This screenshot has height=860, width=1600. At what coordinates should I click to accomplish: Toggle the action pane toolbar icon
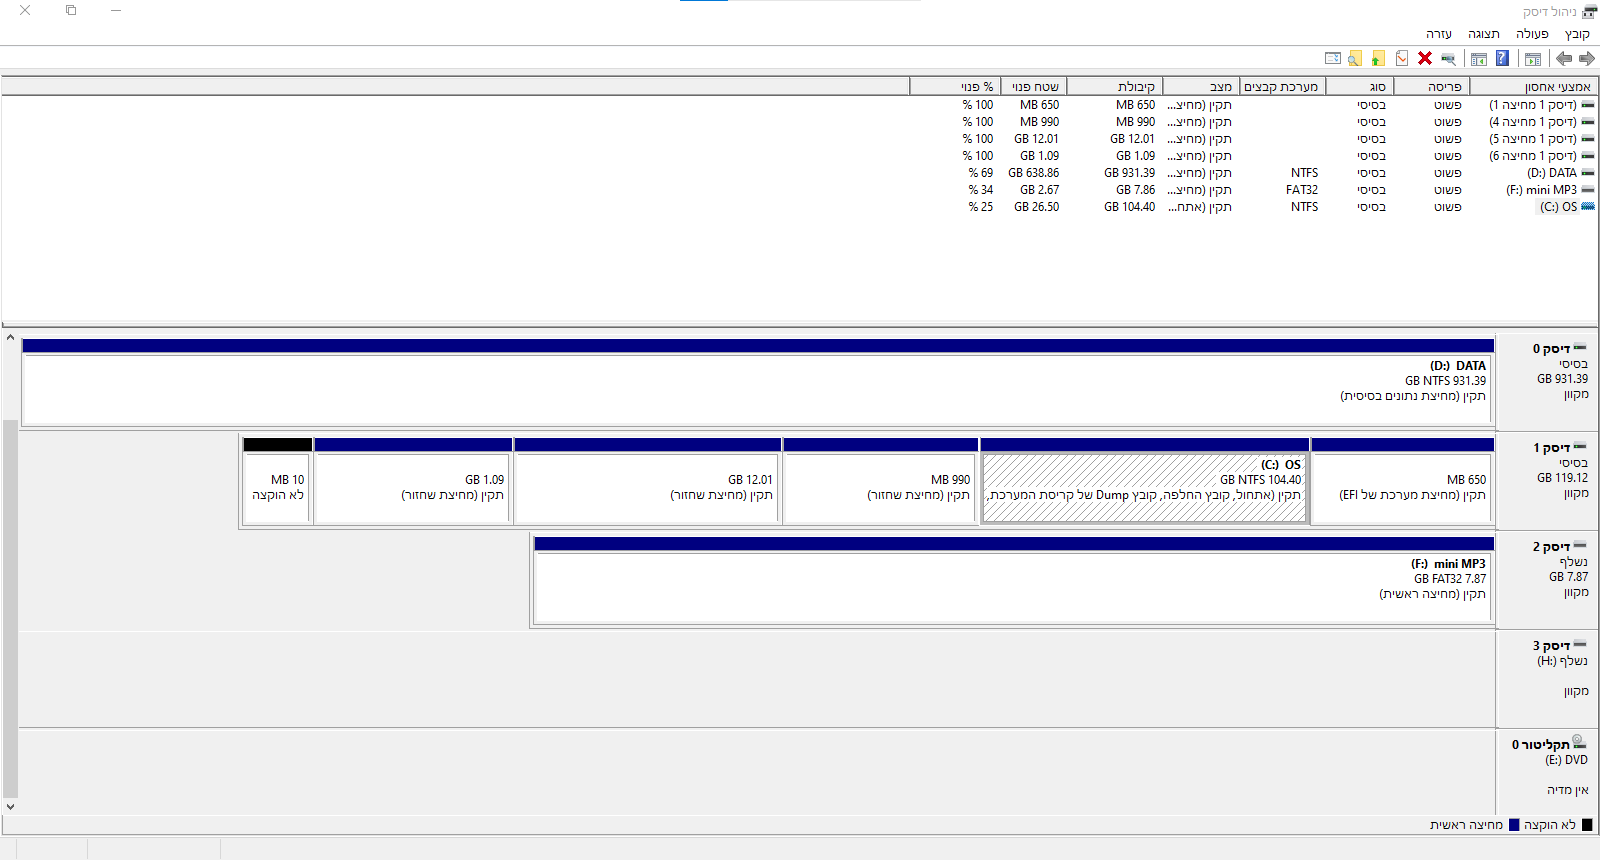pyautogui.click(x=1479, y=58)
